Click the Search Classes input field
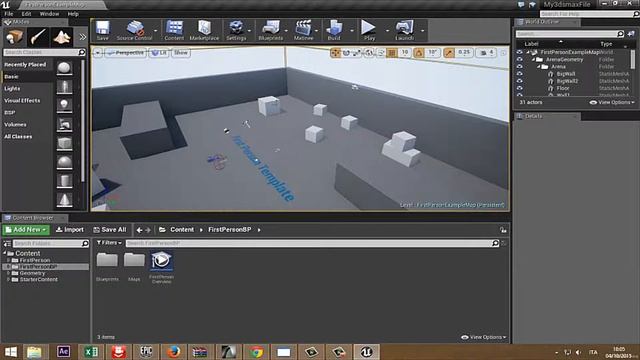This screenshot has height=360, width=640. pyautogui.click(x=44, y=52)
